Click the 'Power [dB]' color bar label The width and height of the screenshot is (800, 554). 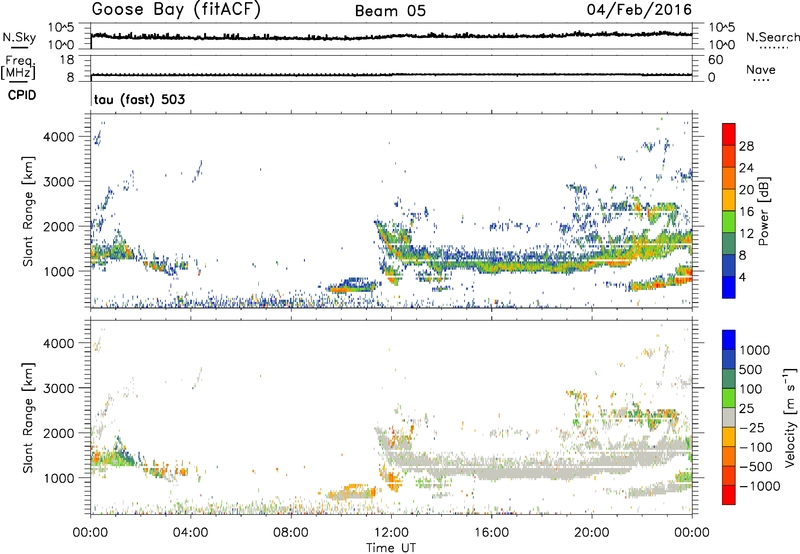point(763,211)
